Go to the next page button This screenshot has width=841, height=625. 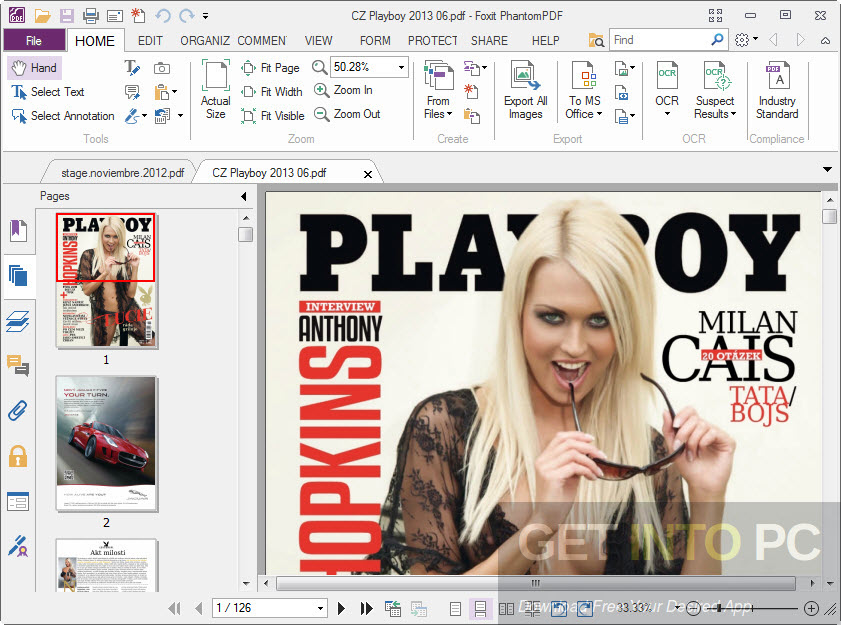pos(341,608)
